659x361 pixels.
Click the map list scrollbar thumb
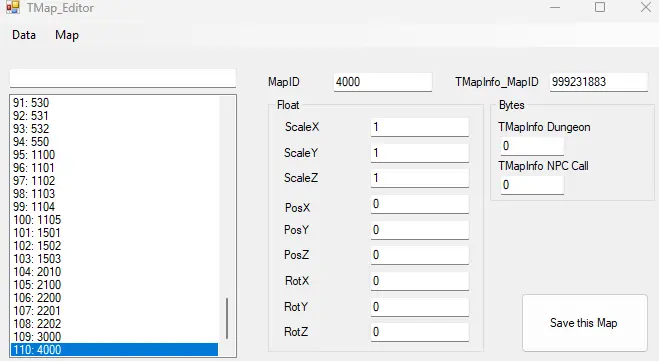click(x=227, y=318)
